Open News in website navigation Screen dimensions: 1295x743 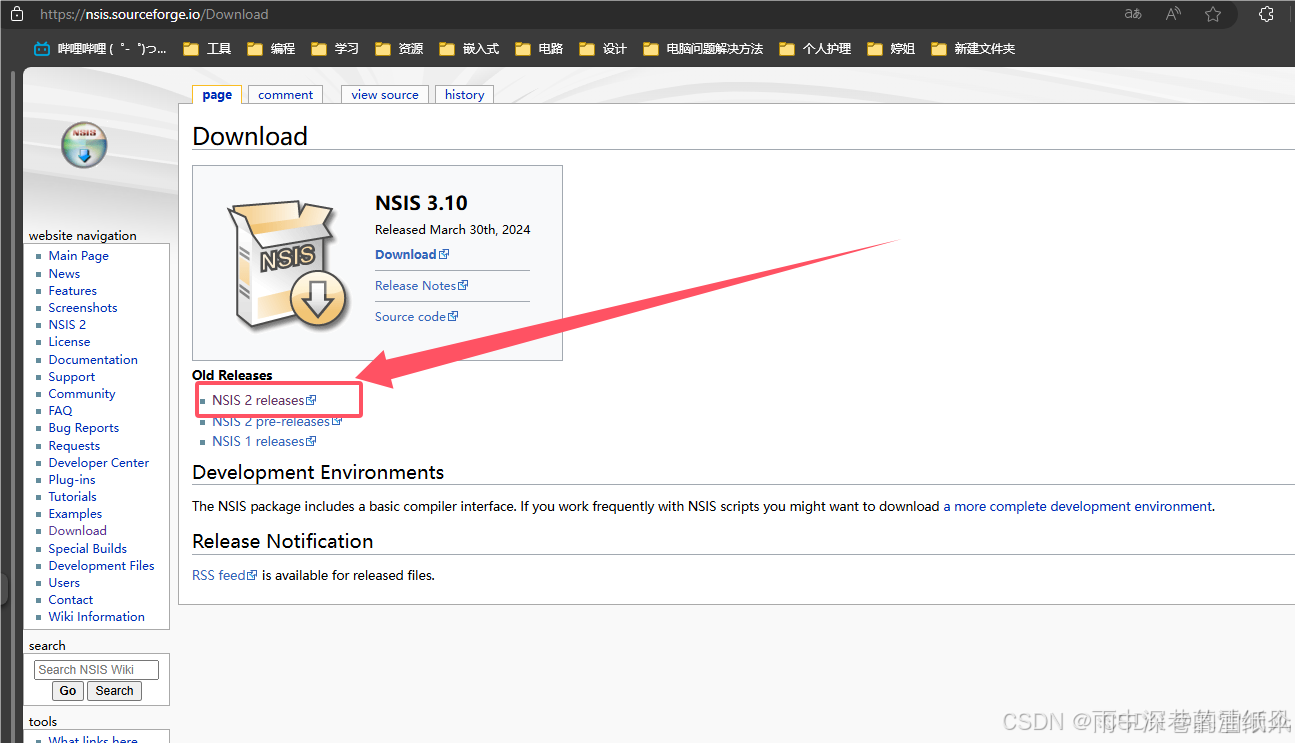64,273
